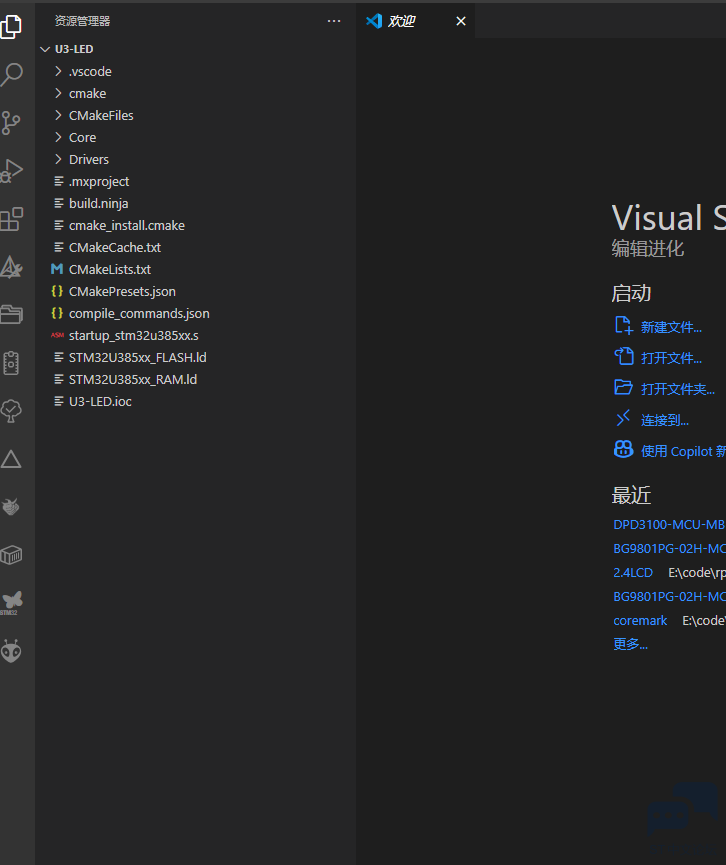
Task: Open the container box icon in activity bar
Action: coord(11,555)
